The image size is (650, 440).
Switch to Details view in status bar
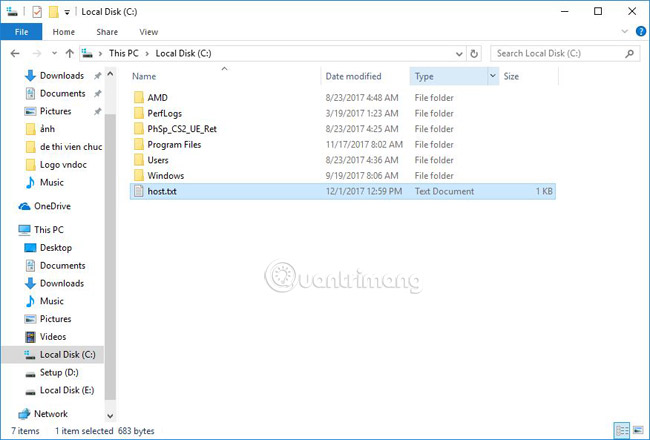pos(622,430)
